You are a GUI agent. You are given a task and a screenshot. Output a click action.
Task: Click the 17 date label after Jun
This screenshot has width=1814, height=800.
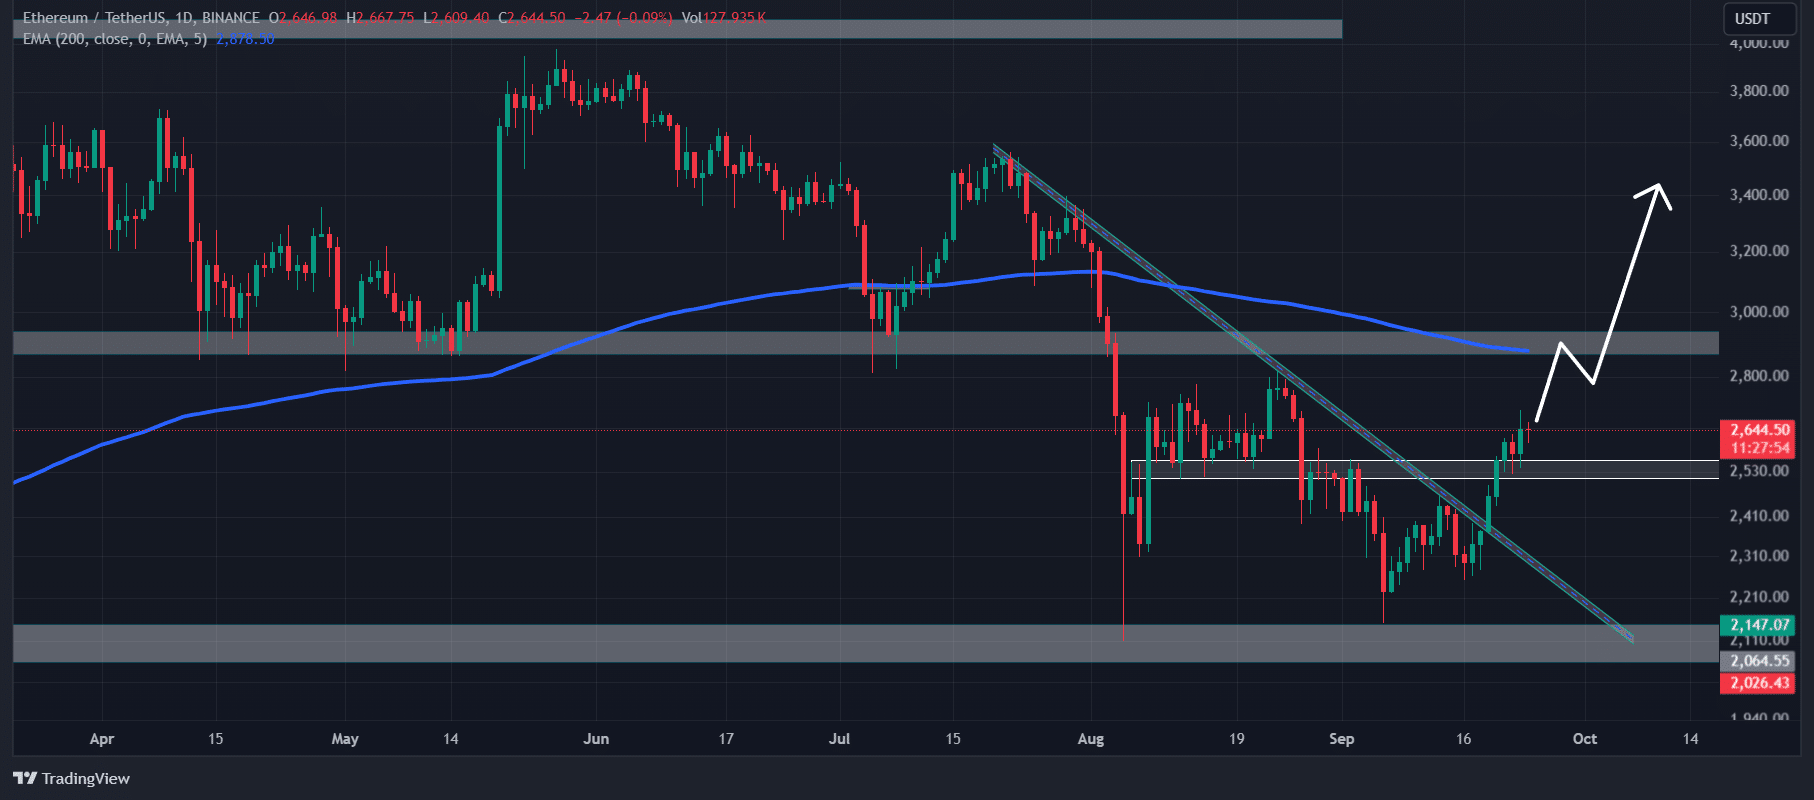pos(726,739)
